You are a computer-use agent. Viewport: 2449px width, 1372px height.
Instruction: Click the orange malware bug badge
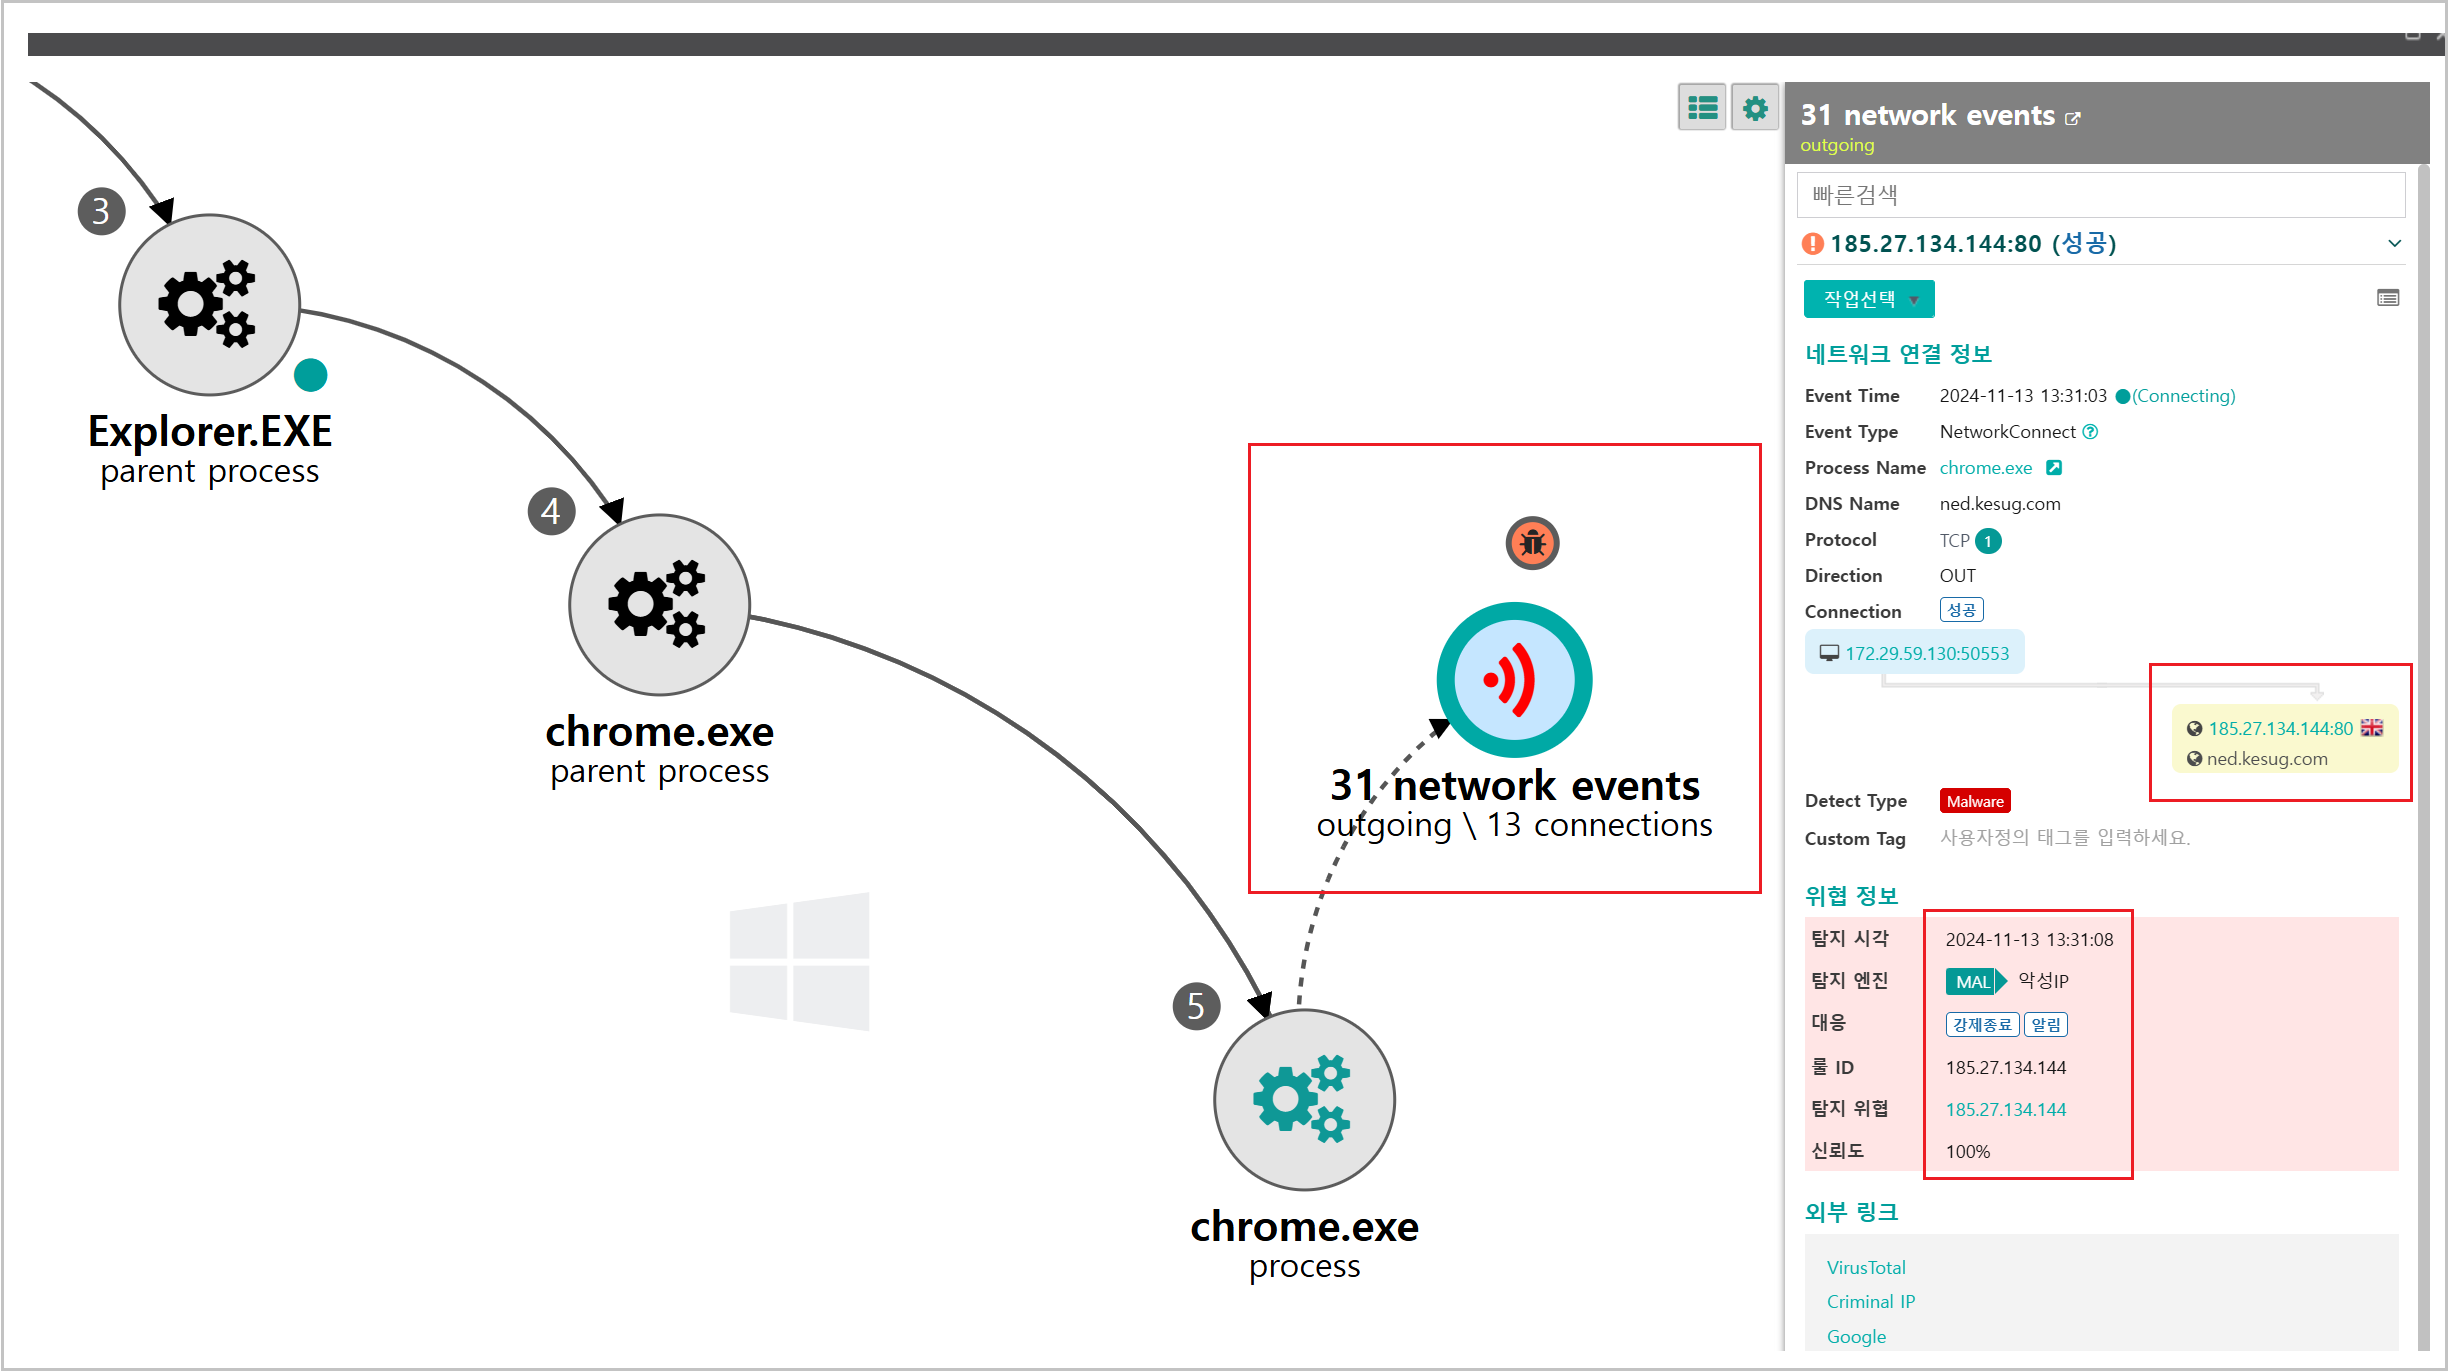[1532, 543]
